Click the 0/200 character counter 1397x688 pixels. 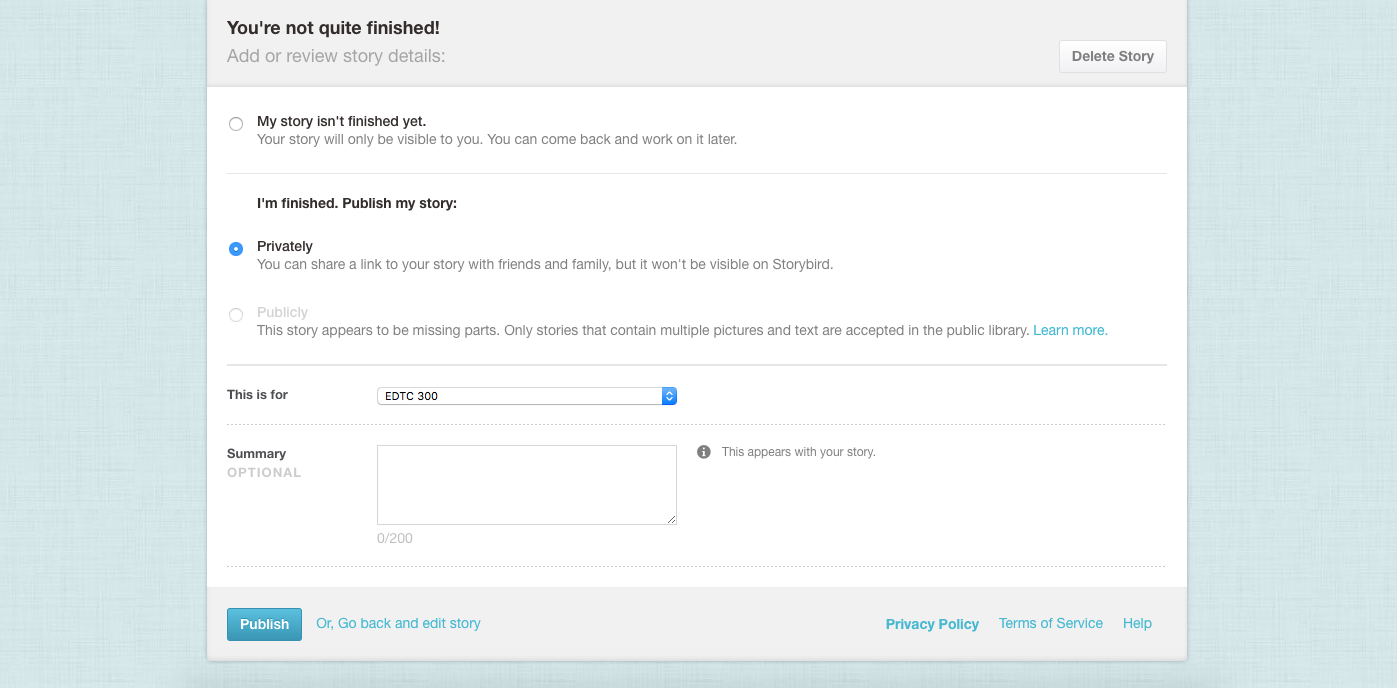(x=395, y=538)
